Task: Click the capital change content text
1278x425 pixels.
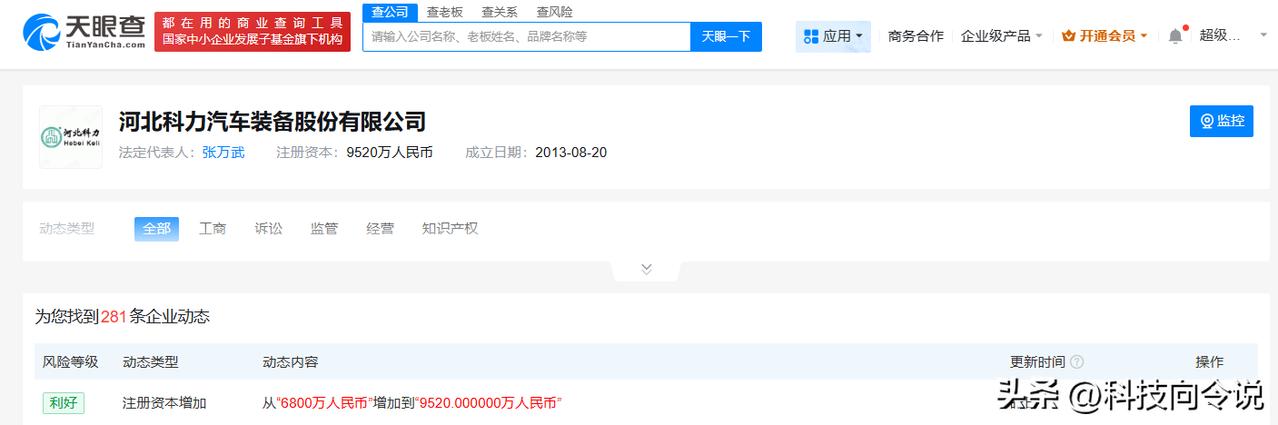Action: click(412, 403)
